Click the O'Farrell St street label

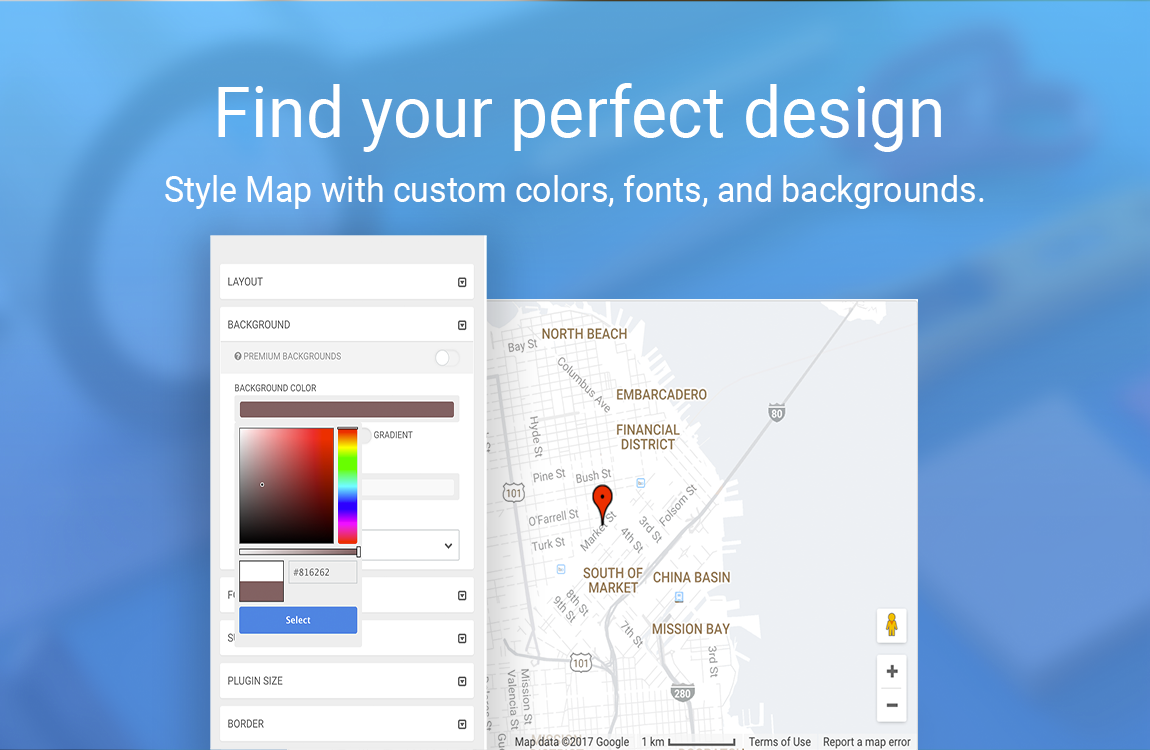(x=554, y=518)
